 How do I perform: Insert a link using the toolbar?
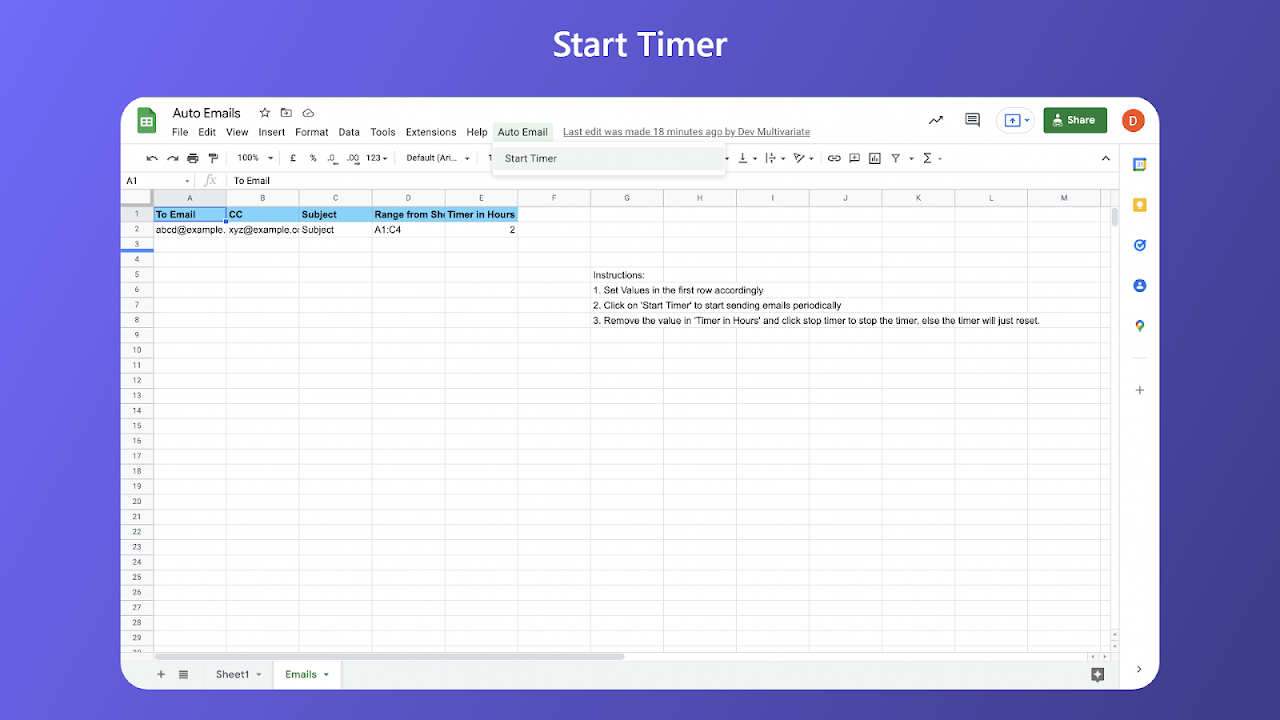pos(834,158)
